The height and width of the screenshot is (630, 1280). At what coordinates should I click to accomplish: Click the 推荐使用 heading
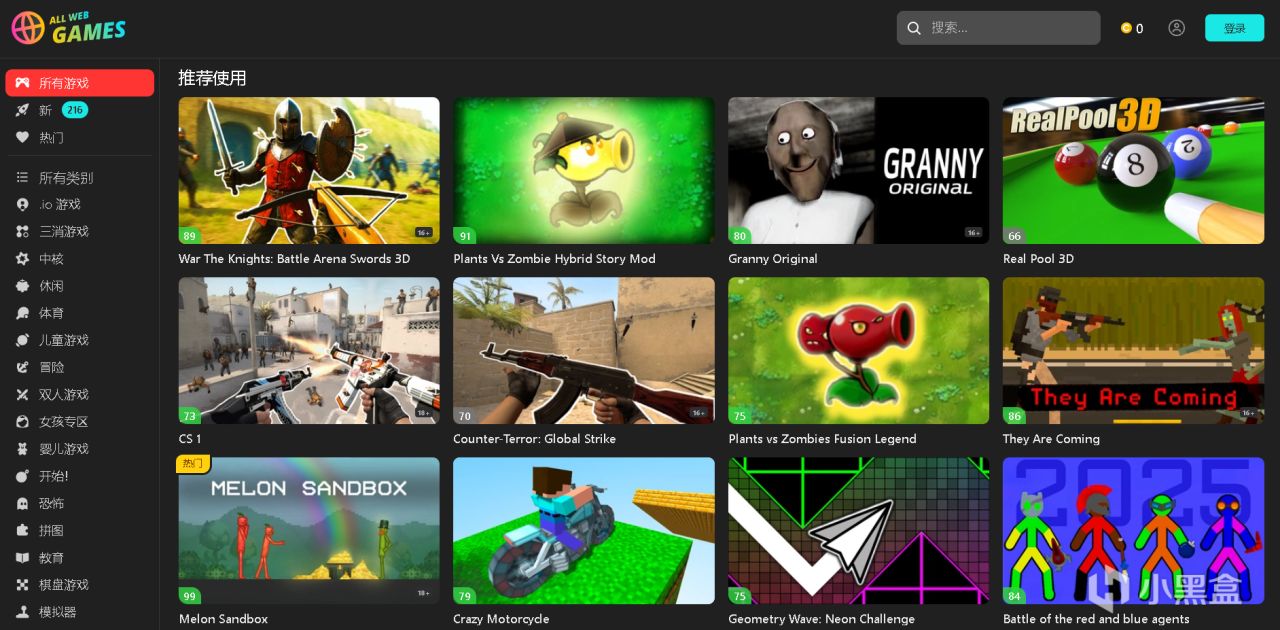click(x=212, y=78)
